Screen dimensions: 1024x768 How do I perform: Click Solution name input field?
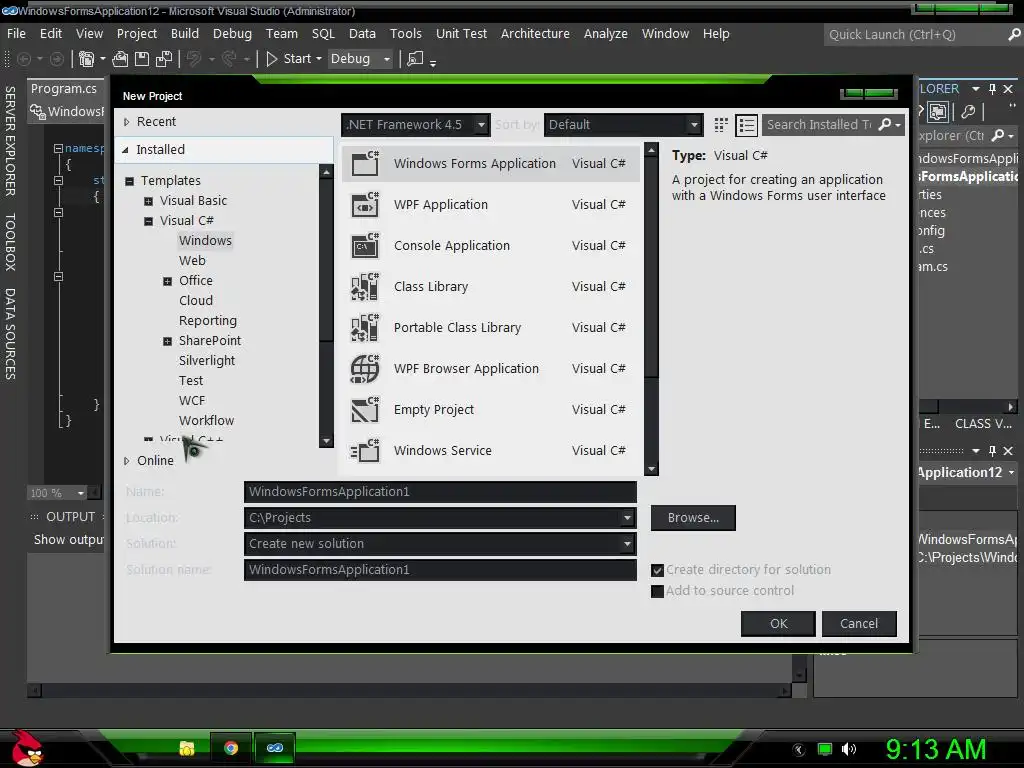[x=440, y=569]
